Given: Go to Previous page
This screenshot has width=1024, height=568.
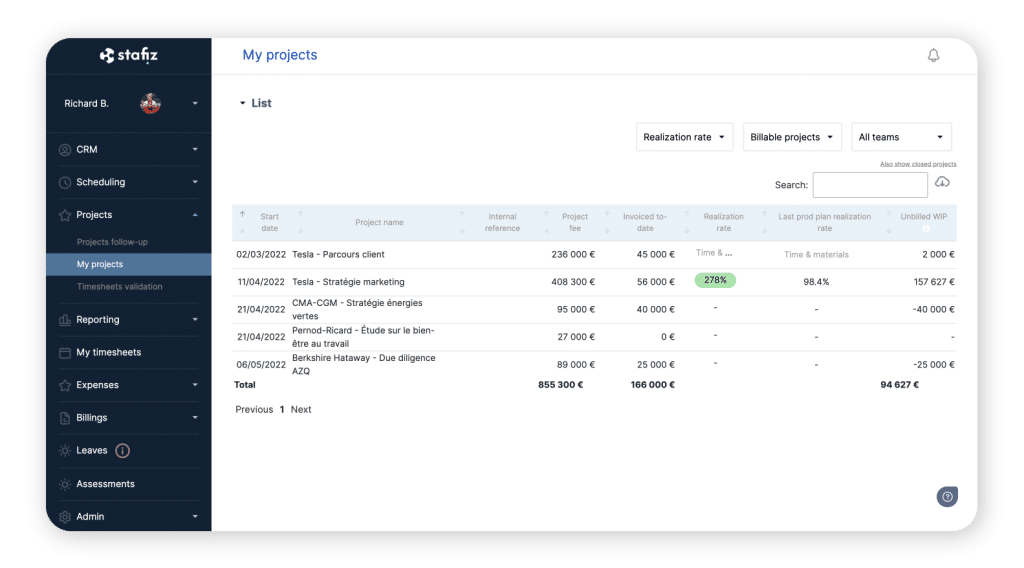Looking at the screenshot, I should point(254,409).
